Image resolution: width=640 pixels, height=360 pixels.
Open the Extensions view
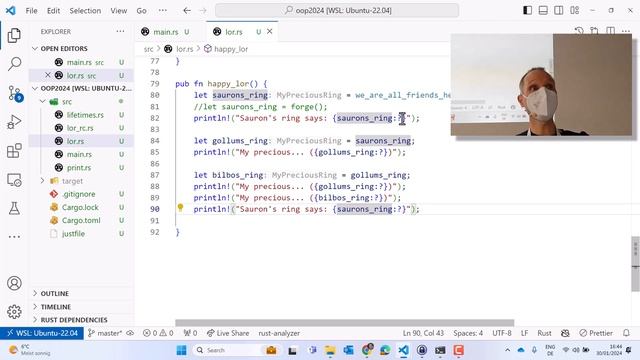point(14,151)
